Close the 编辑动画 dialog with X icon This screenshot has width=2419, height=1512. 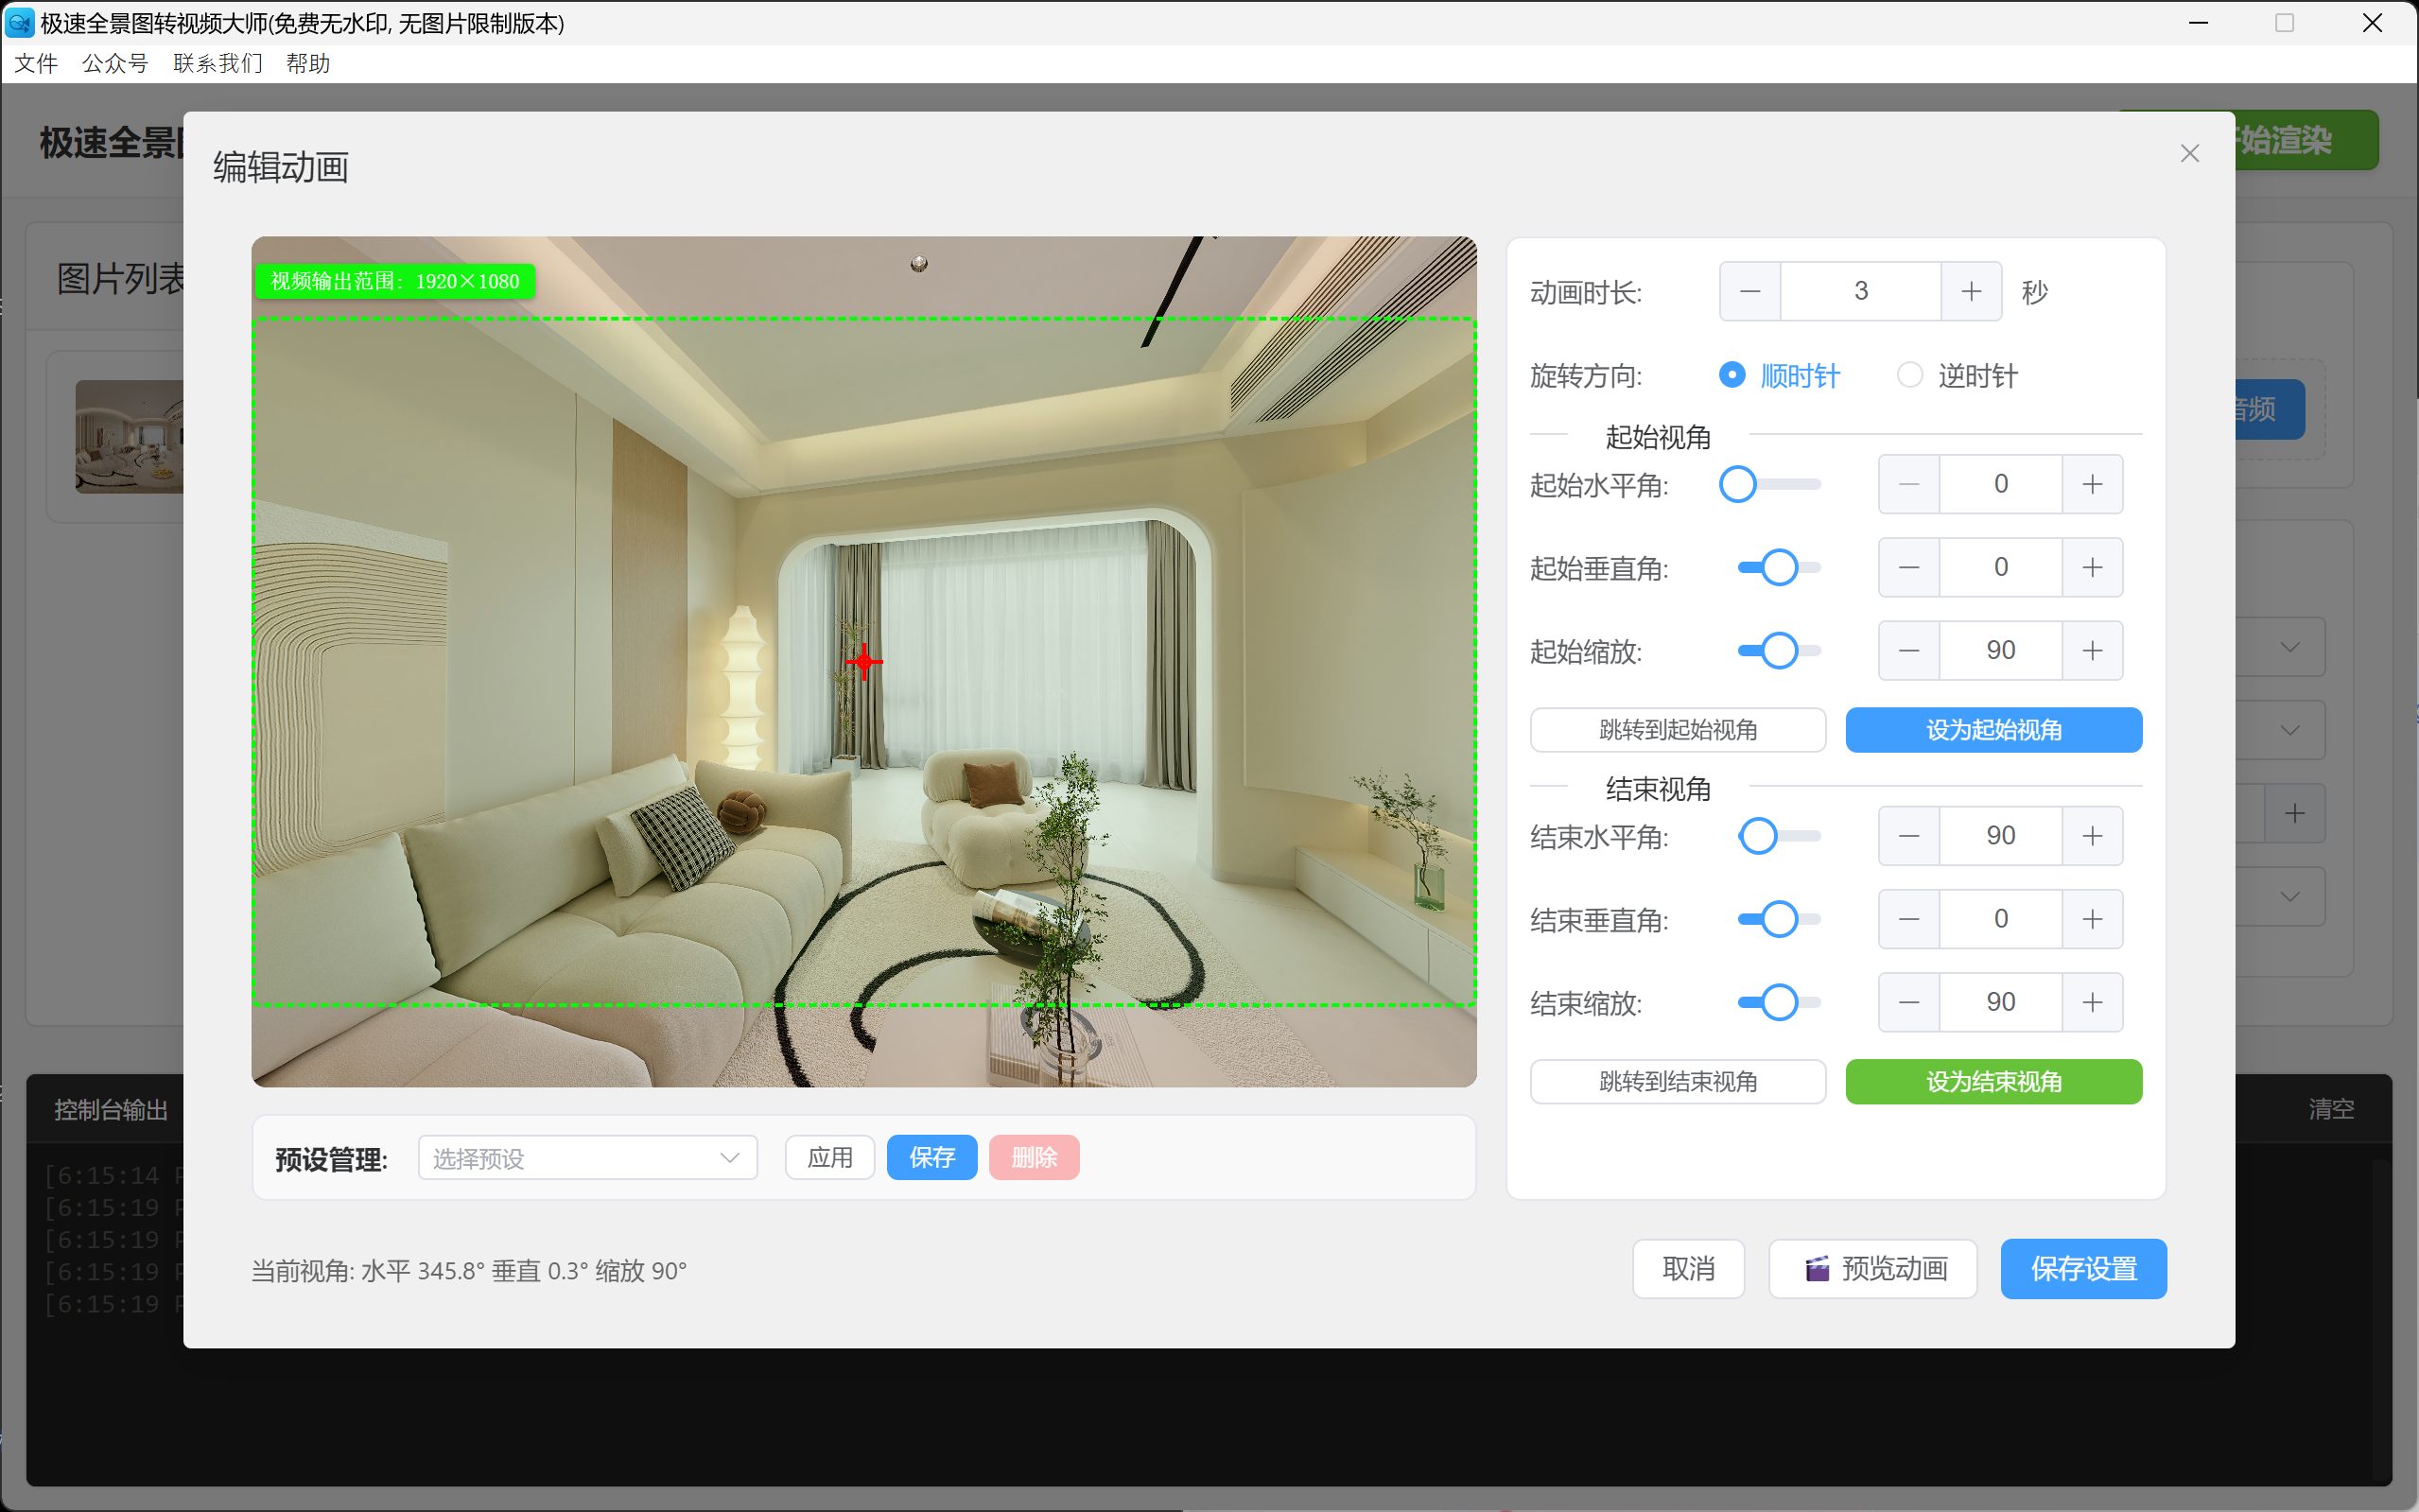[x=2189, y=153]
